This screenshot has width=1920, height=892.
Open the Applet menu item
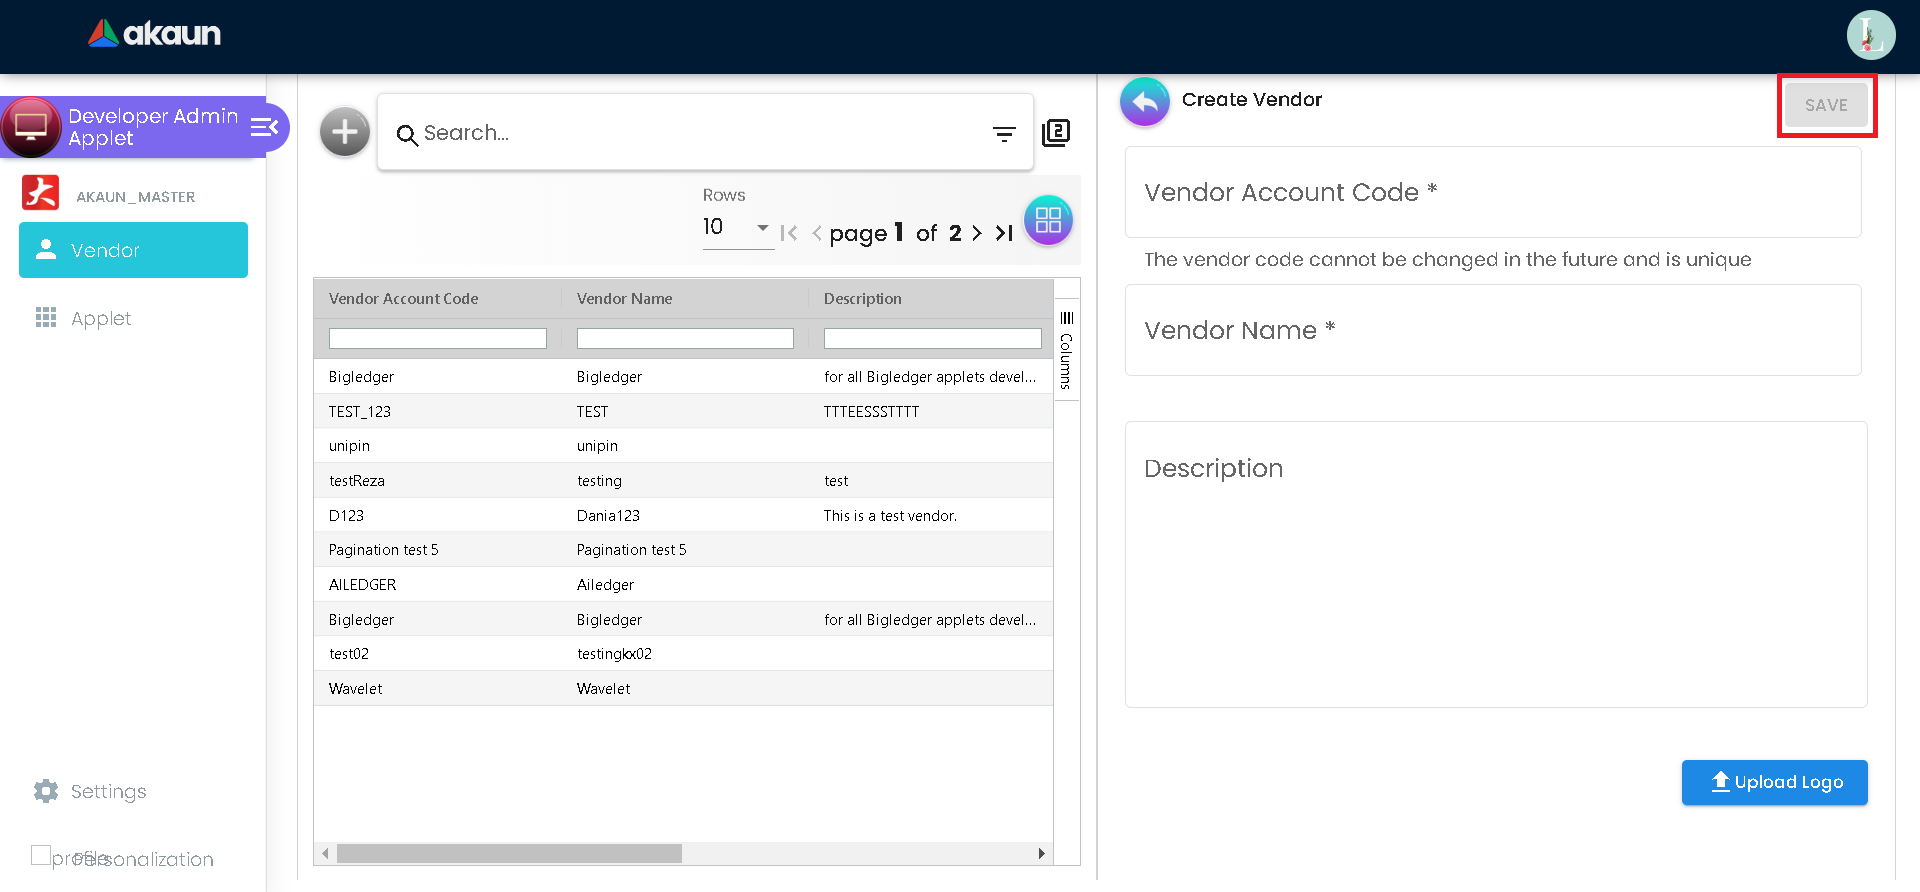[101, 318]
